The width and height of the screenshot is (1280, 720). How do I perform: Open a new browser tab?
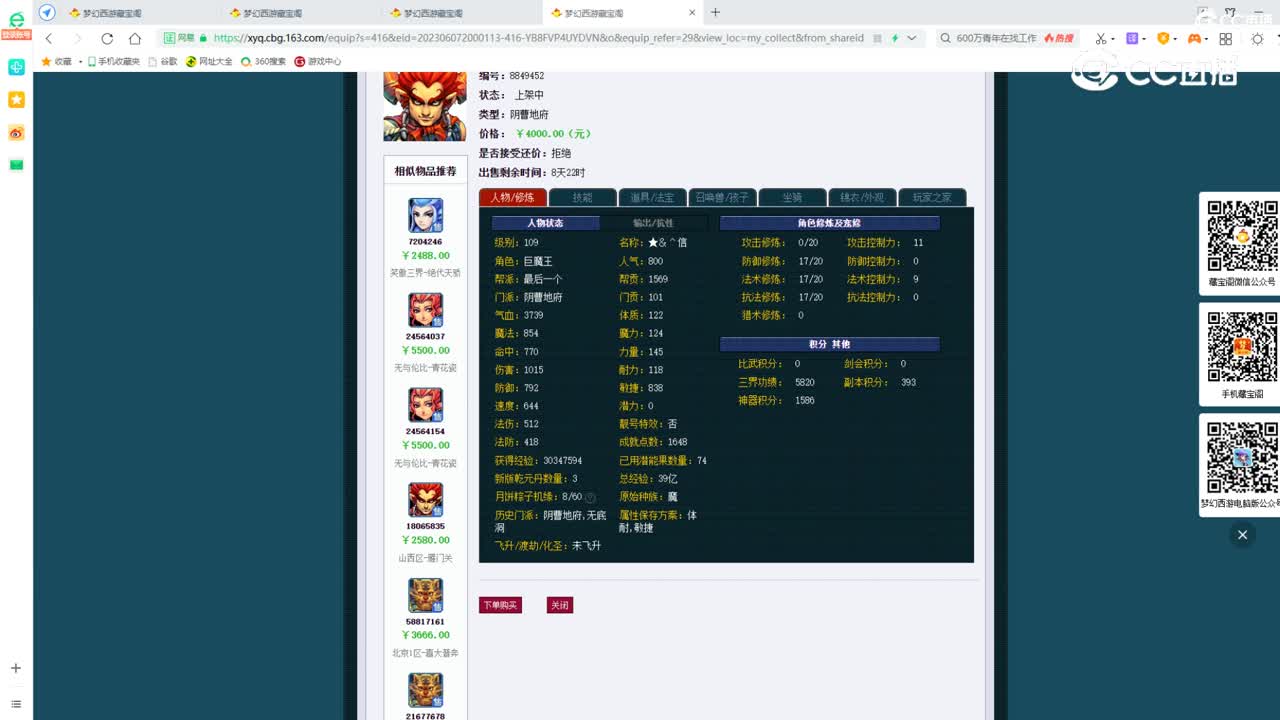coord(715,13)
